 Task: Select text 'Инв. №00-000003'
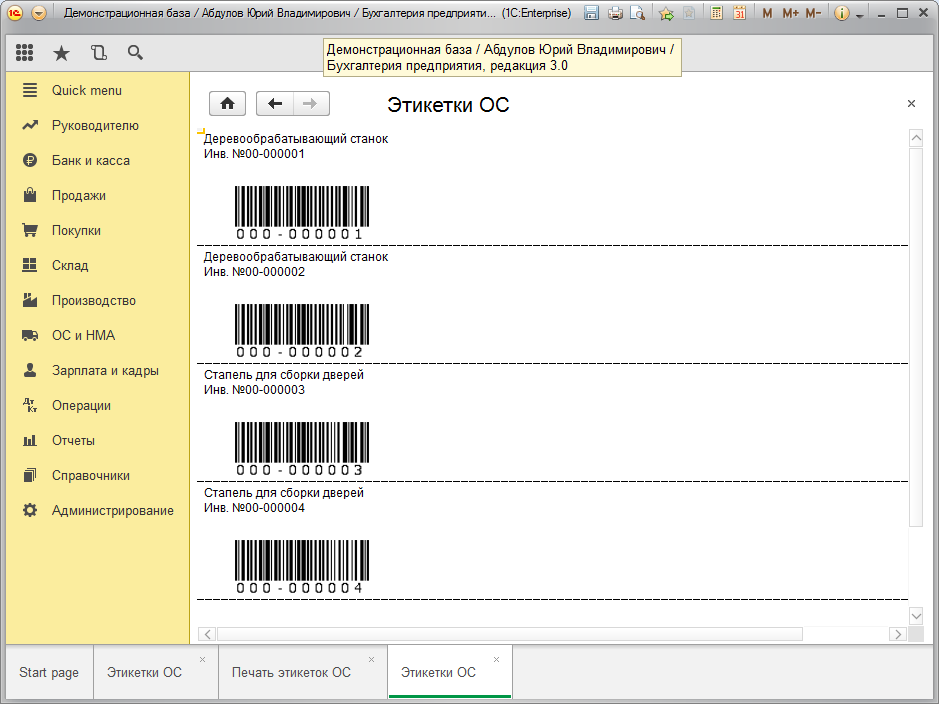[254, 390]
